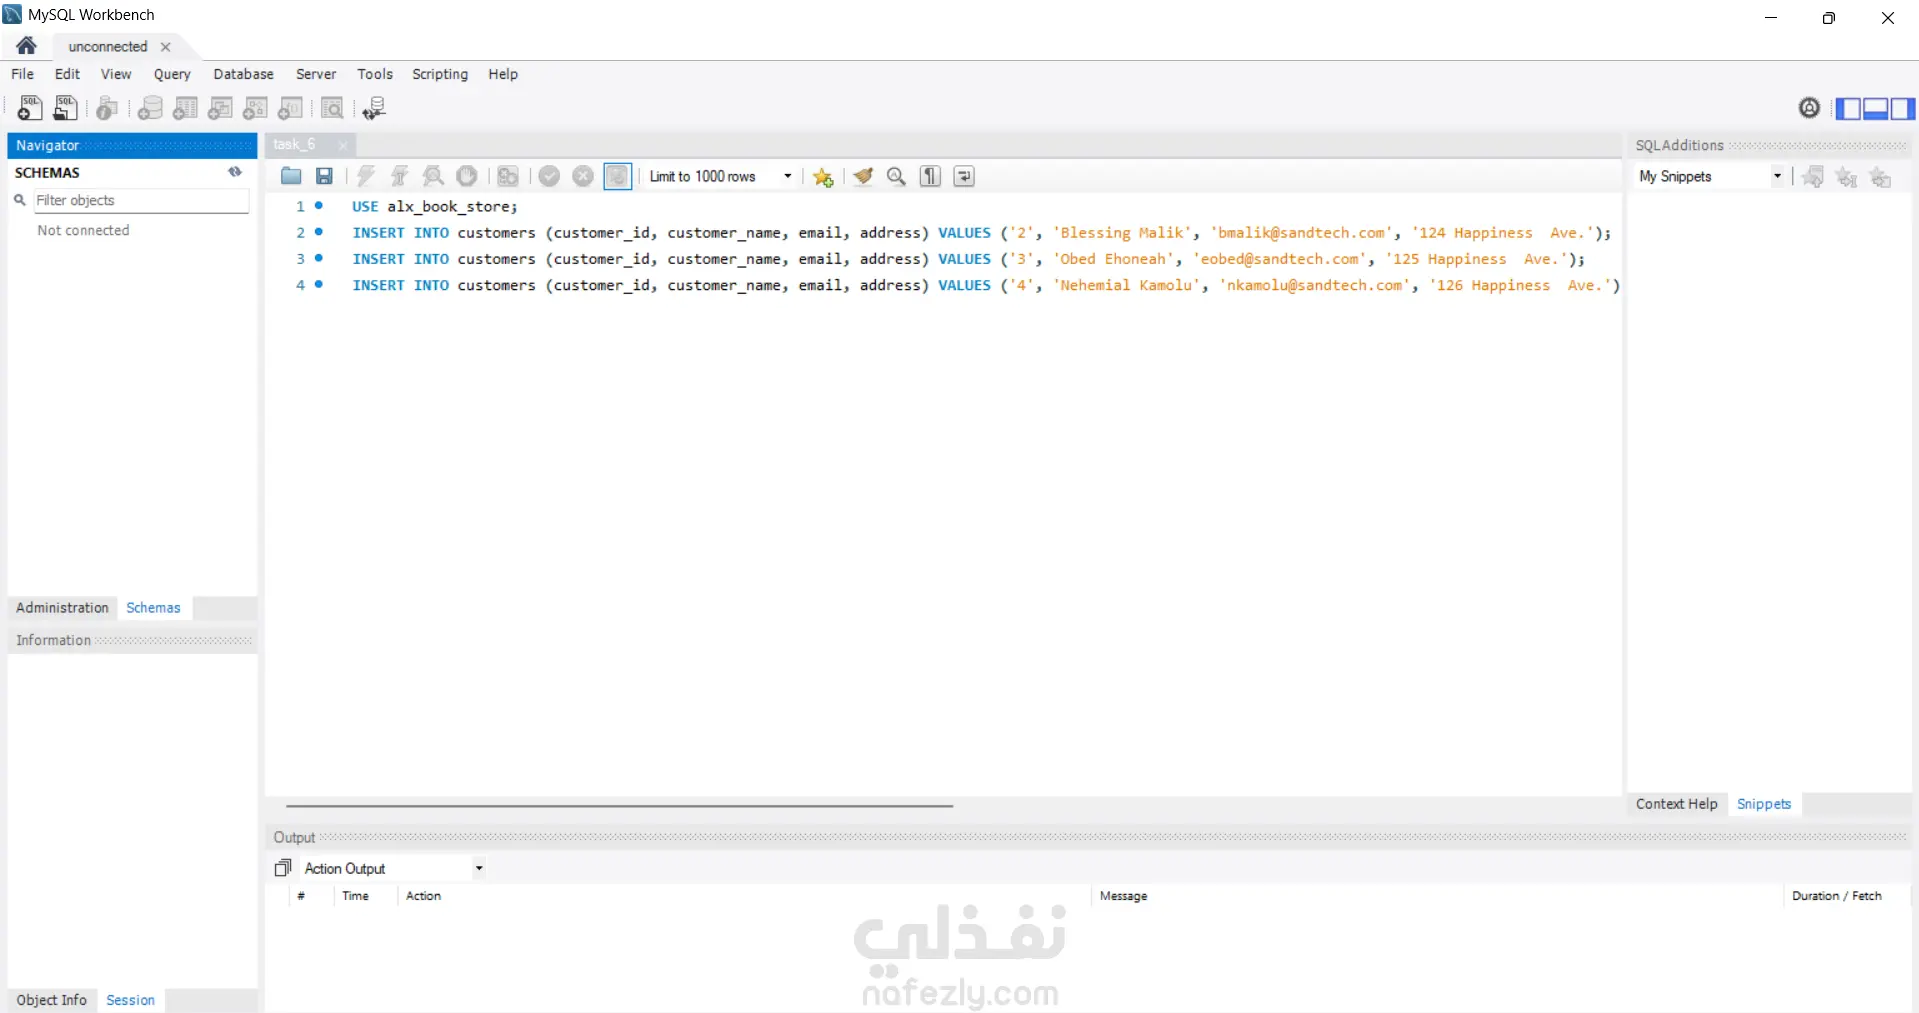
Task: Create a new SQL tab for queries
Action: pos(30,108)
